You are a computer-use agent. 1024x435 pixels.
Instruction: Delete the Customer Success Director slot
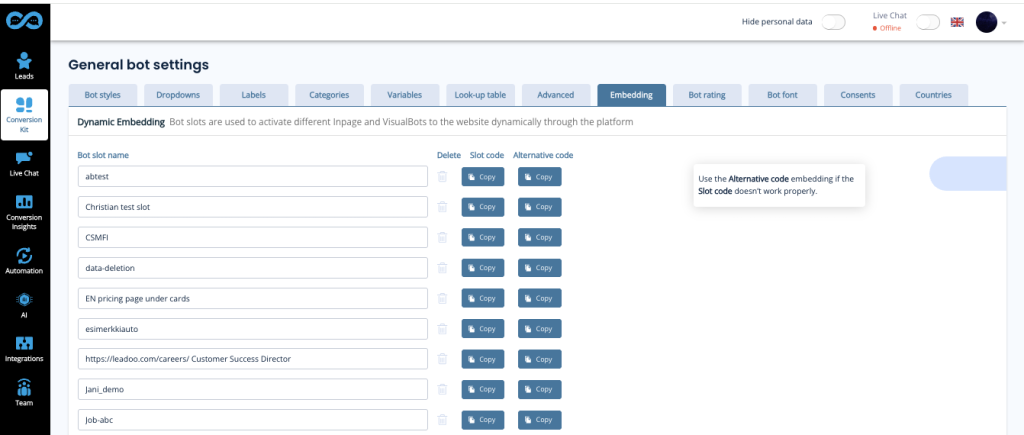tap(442, 359)
